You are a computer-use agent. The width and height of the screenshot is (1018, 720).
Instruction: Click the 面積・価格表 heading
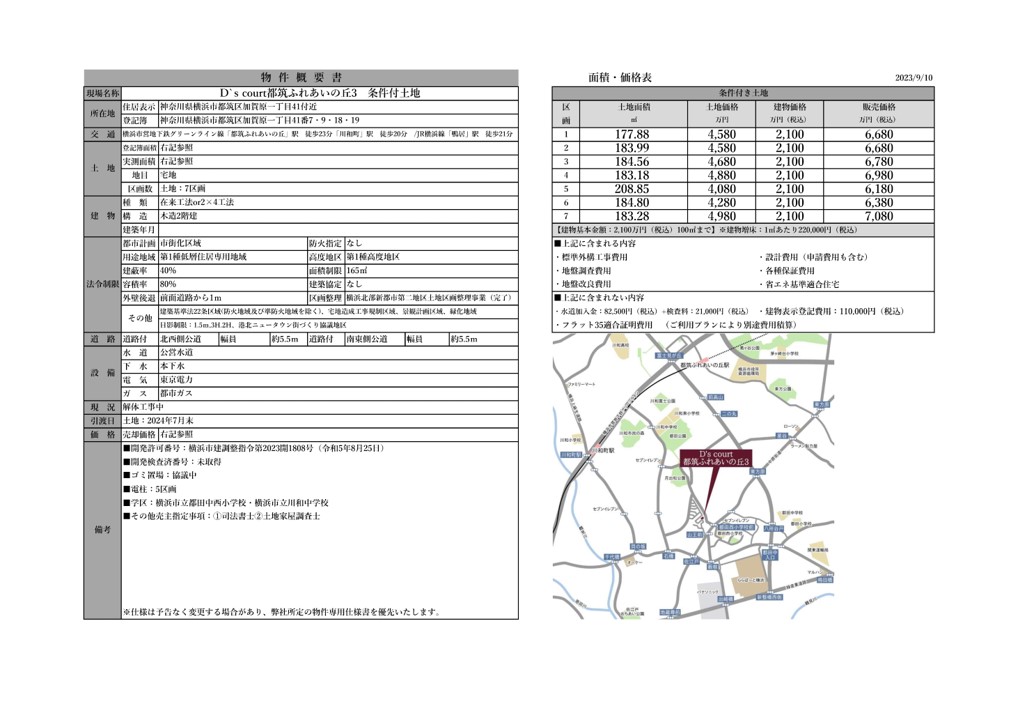coord(620,77)
